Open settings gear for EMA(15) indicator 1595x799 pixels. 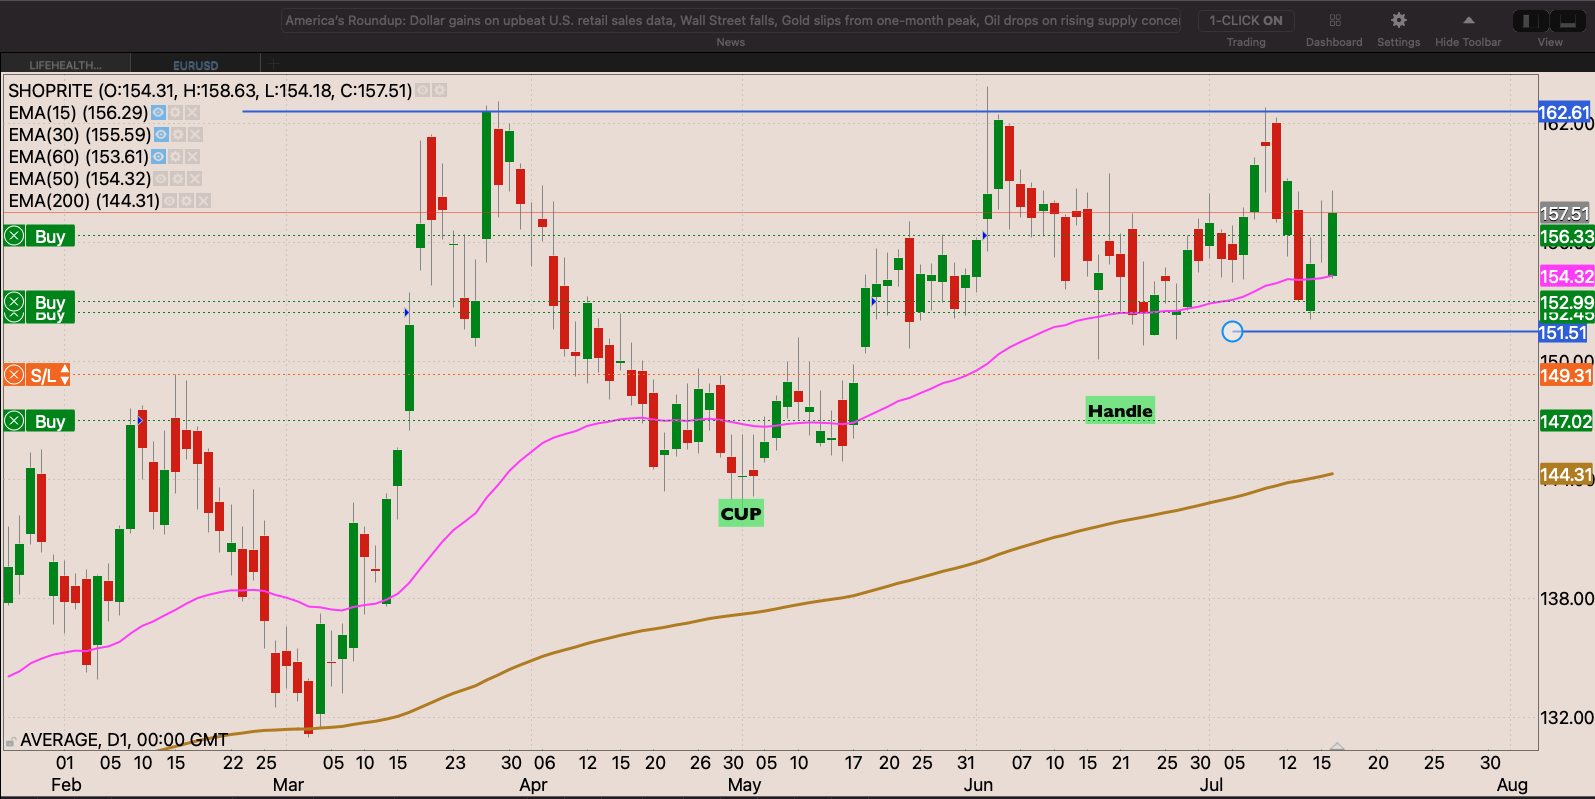175,113
